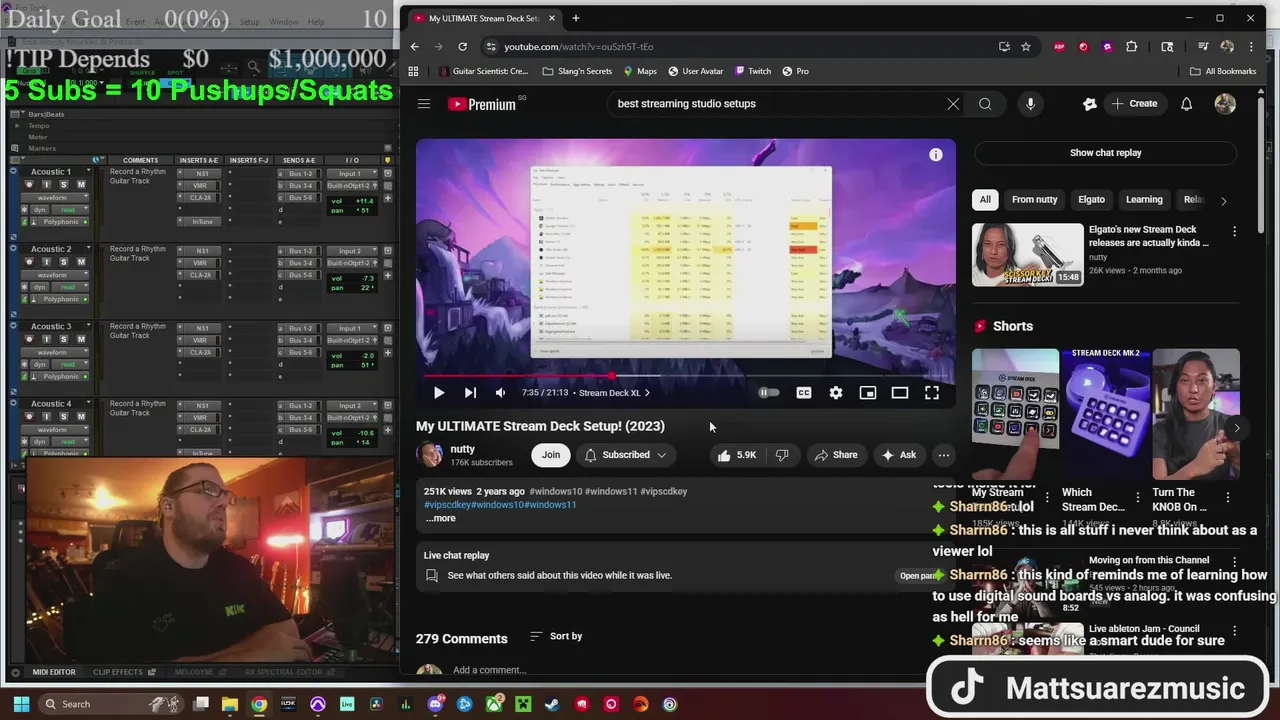Solo the Acoustic 4 track
1280x720 pixels.
point(64,417)
